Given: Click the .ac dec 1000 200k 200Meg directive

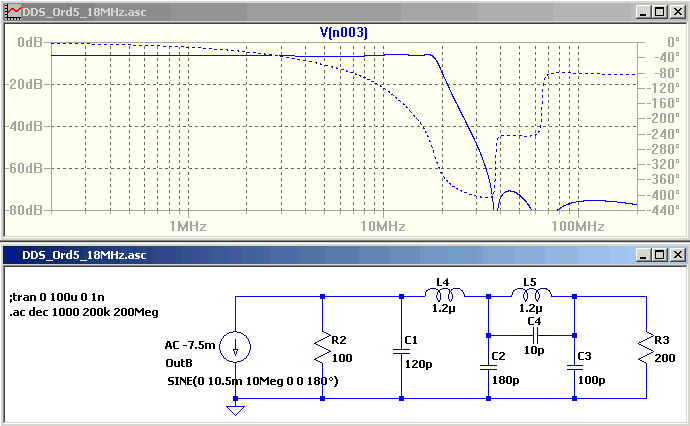Looking at the screenshot, I should 84,312.
